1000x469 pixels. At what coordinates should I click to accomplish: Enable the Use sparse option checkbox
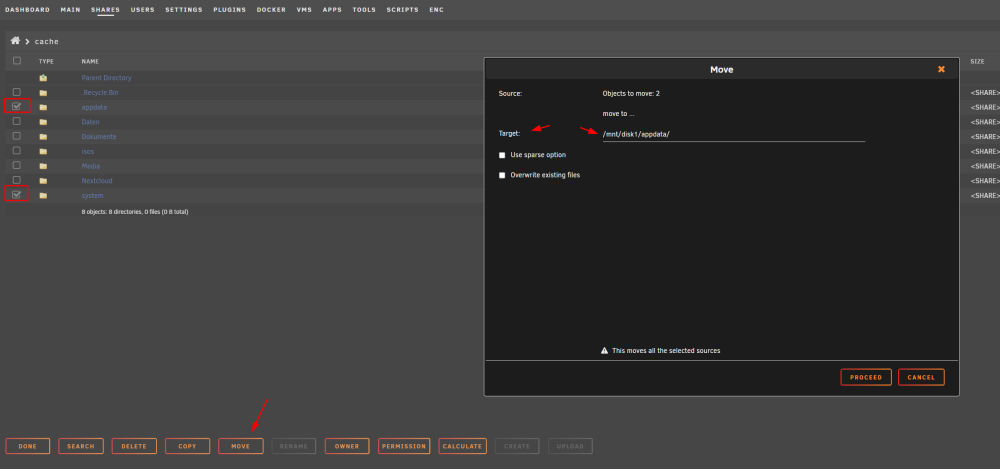tap(502, 155)
